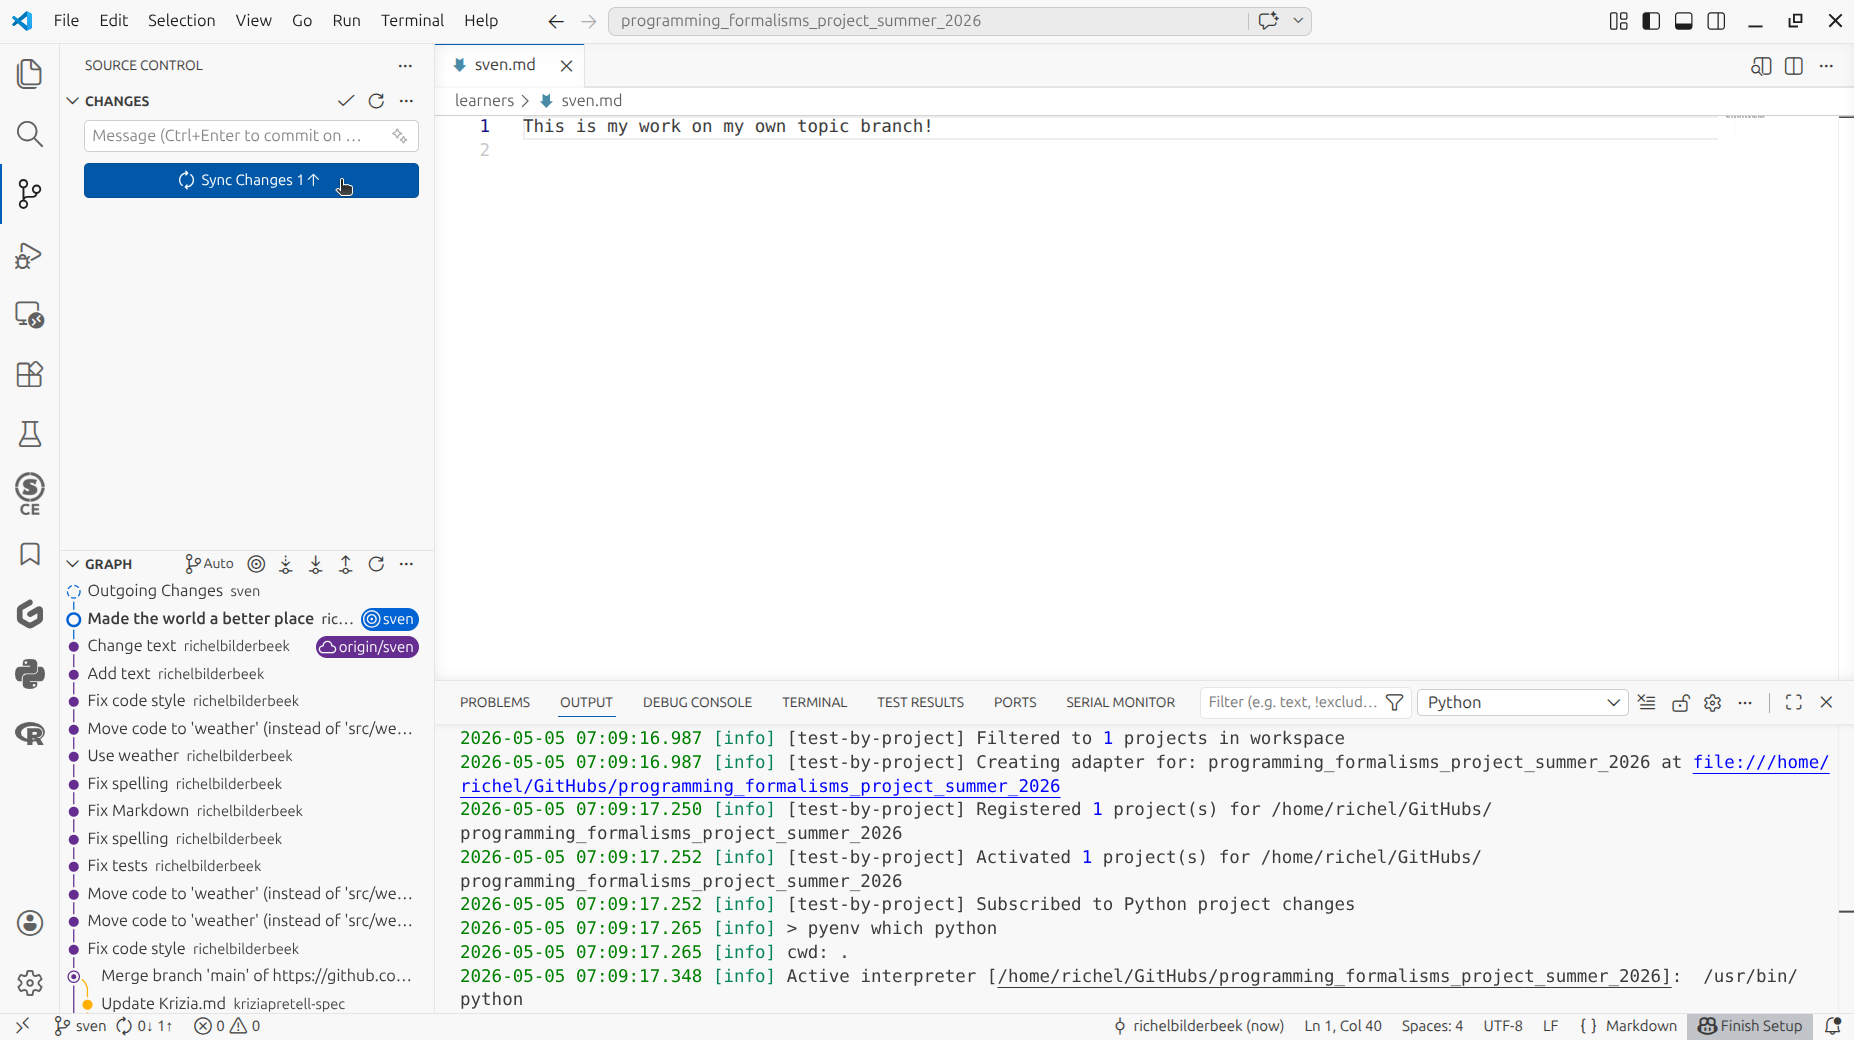Open the Accounts icon

click(30, 923)
